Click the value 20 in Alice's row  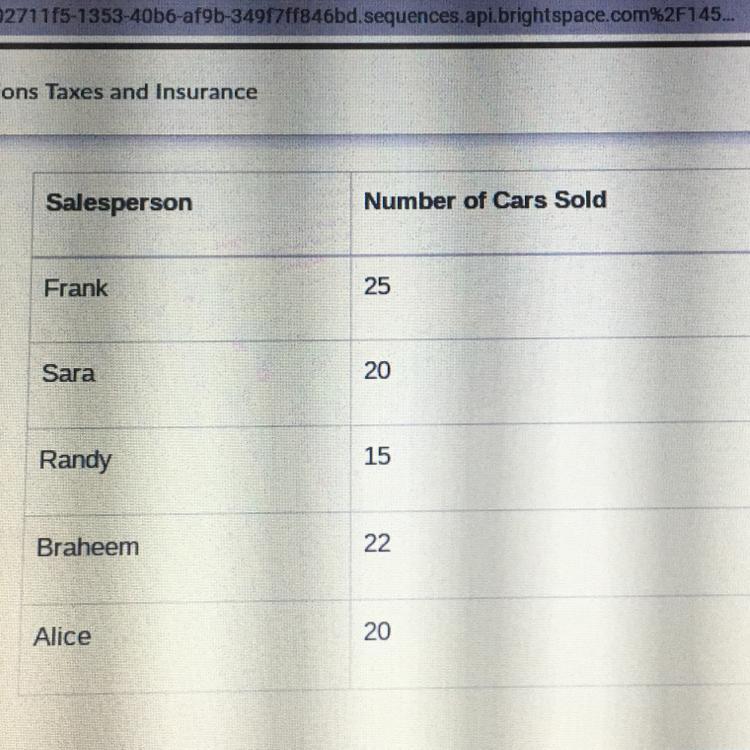pos(377,632)
